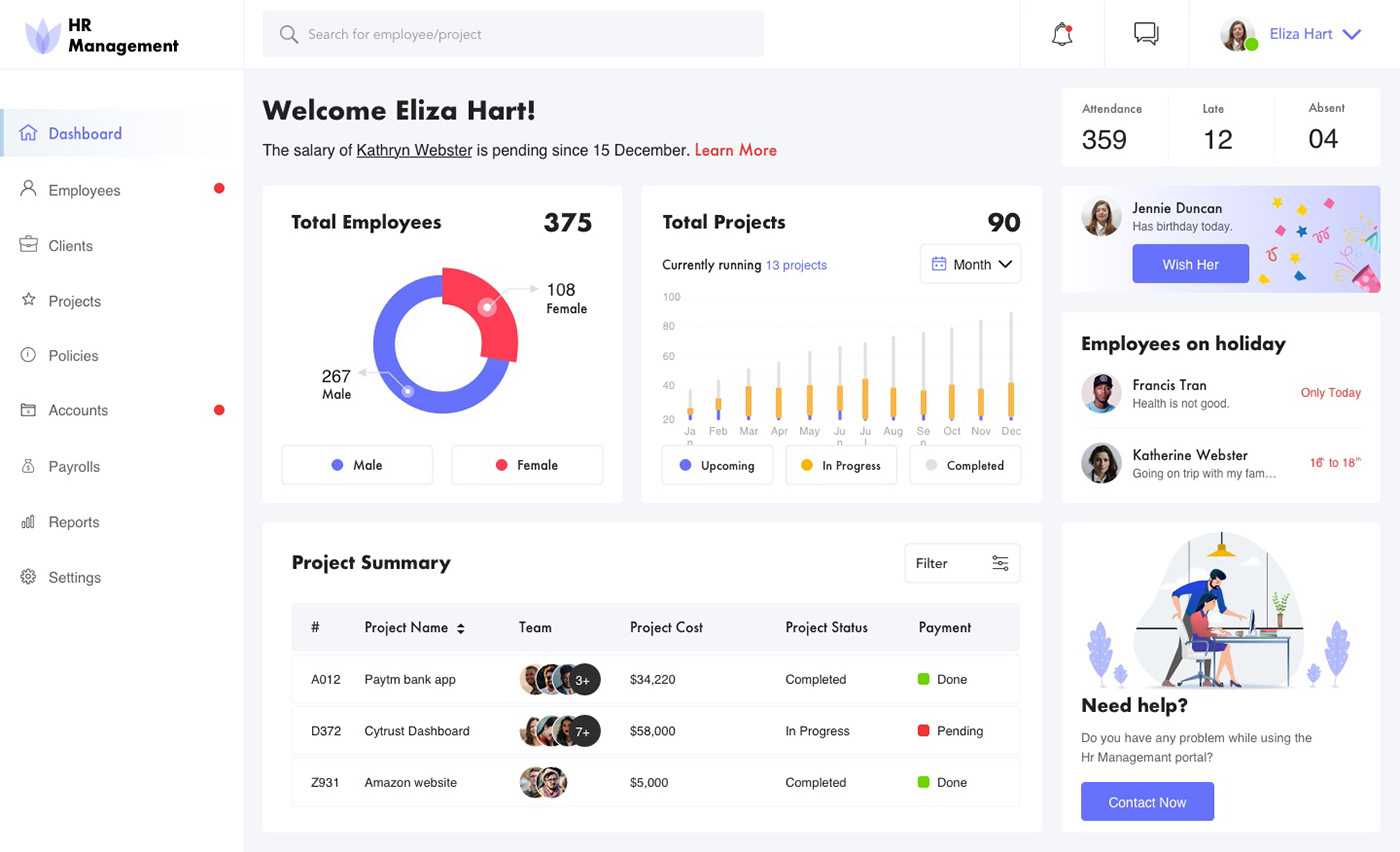
Task: Toggle the Male legend in employees chart
Action: pyautogui.click(x=357, y=465)
